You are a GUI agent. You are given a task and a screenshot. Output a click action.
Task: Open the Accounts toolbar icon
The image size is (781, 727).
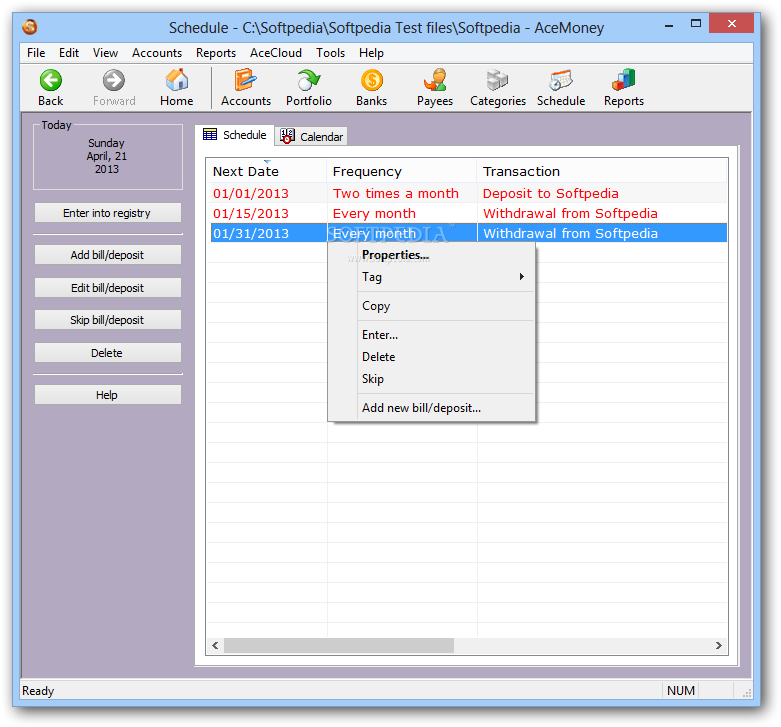[x=246, y=80]
